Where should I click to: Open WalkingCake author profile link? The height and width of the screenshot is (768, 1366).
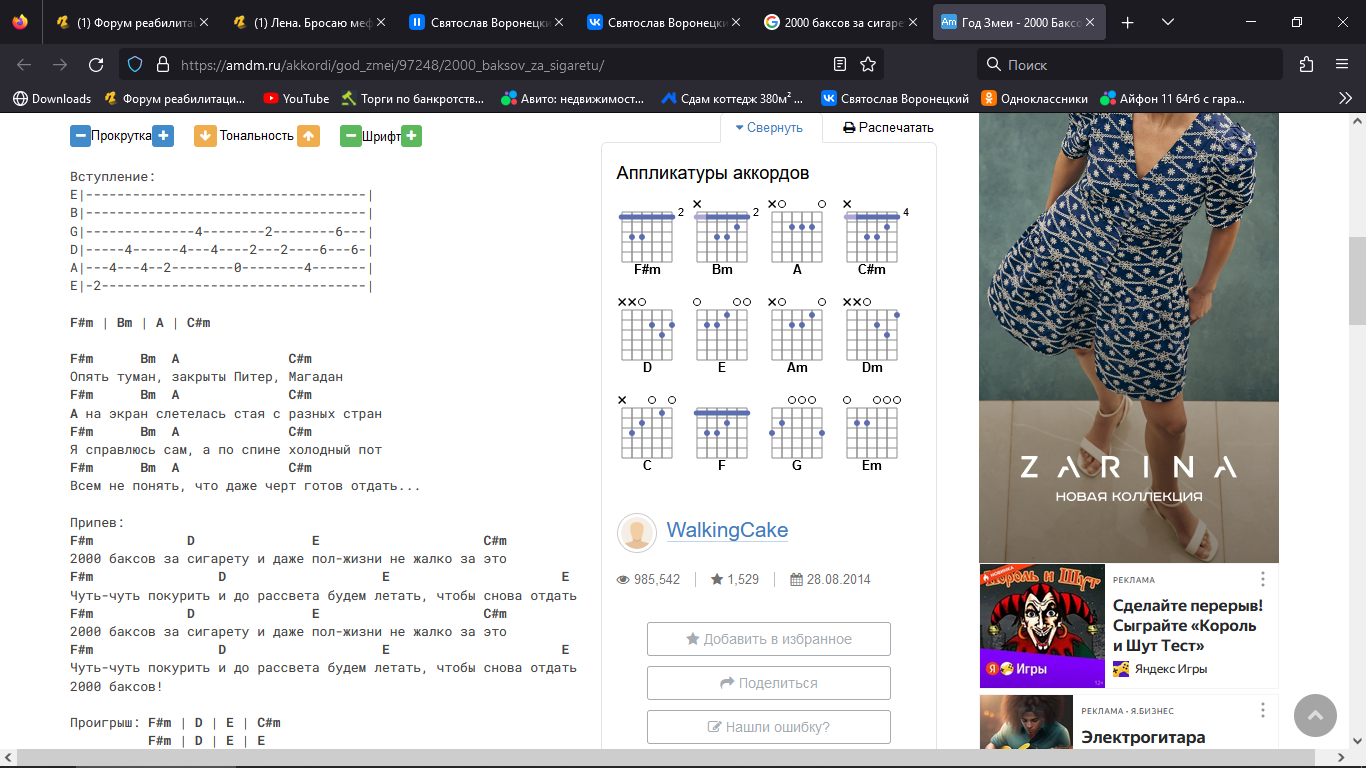pyautogui.click(x=727, y=531)
